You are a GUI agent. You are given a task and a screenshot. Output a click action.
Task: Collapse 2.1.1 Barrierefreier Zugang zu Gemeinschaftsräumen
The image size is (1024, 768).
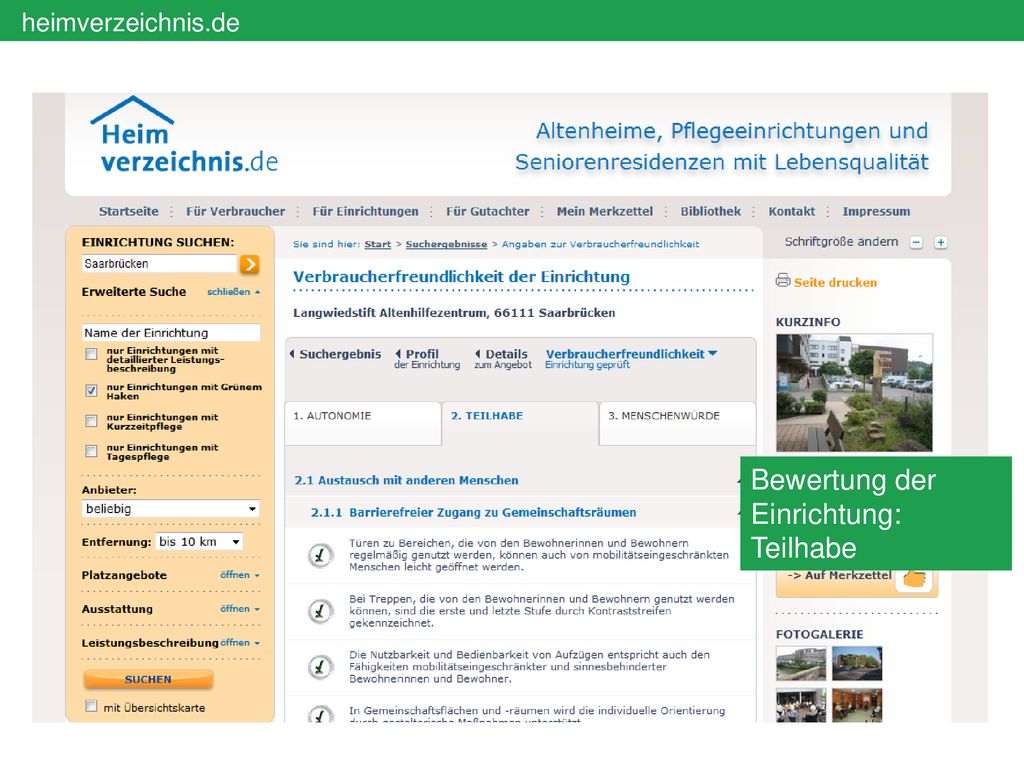[x=473, y=512]
